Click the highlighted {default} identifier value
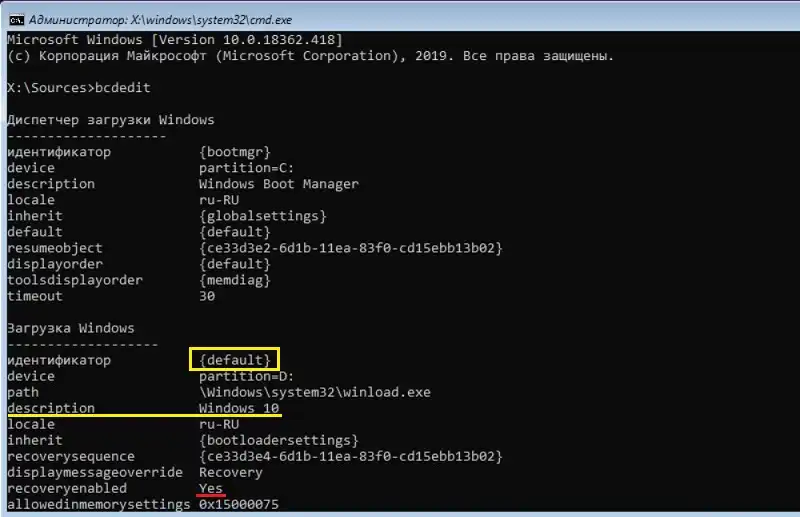This screenshot has height=517, width=800. [x=235, y=360]
